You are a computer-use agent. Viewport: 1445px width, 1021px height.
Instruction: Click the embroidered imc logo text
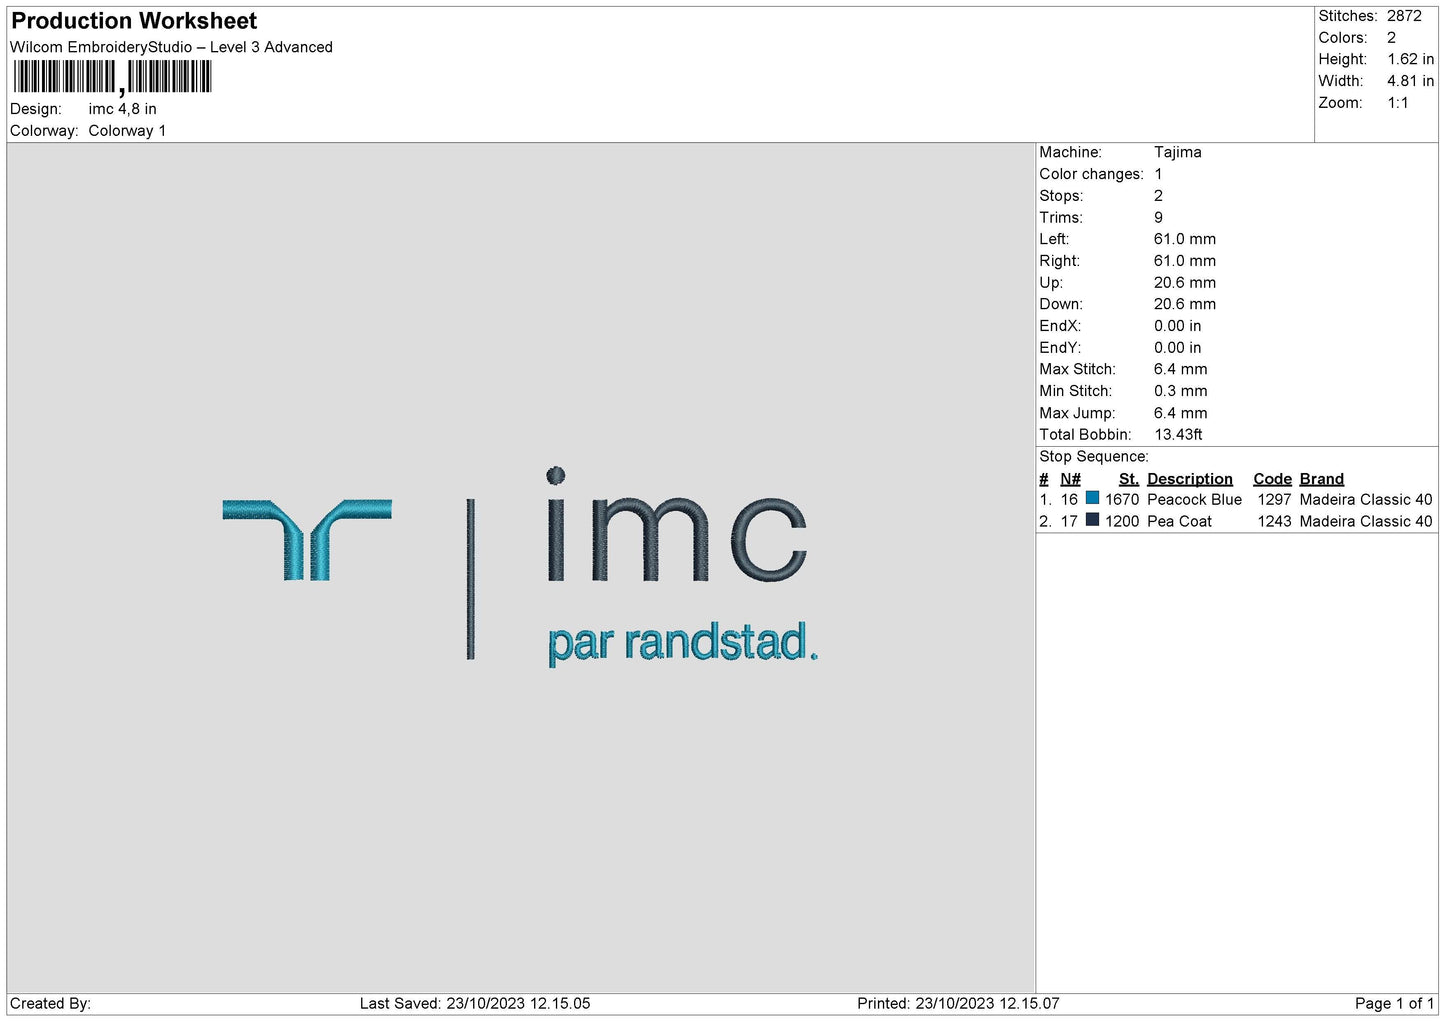click(677, 524)
